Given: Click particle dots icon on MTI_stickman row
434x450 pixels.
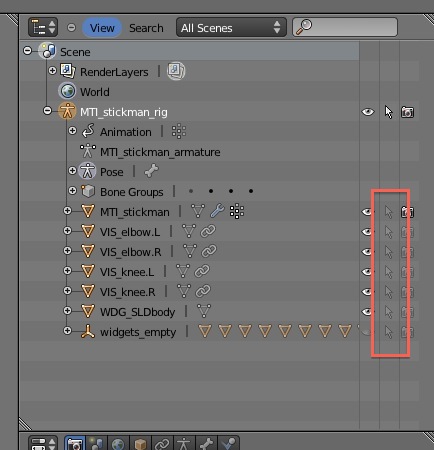Looking at the screenshot, I should tap(237, 211).
